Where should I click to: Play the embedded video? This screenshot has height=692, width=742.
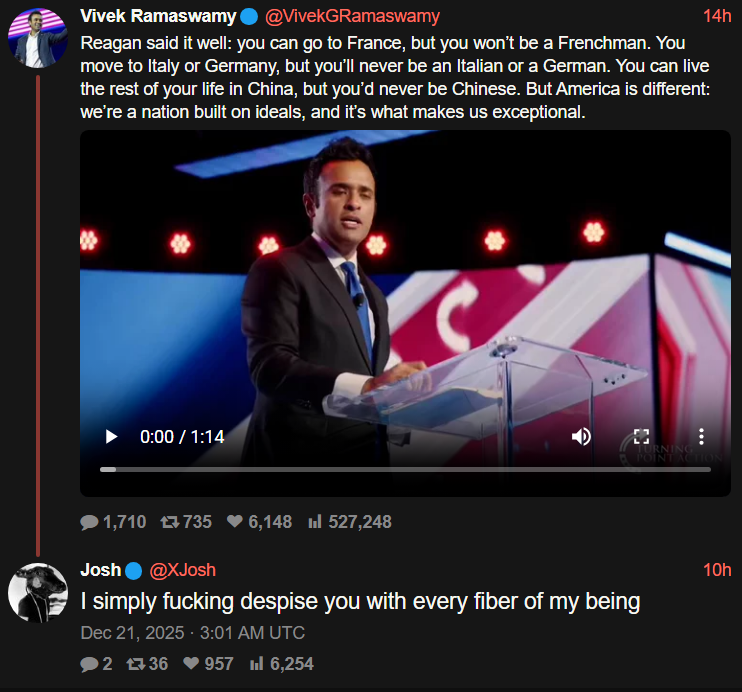coord(111,437)
